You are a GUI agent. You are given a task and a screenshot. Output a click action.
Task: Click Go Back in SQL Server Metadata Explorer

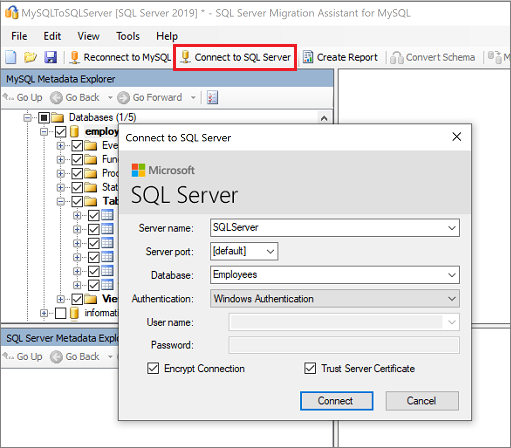(x=75, y=356)
